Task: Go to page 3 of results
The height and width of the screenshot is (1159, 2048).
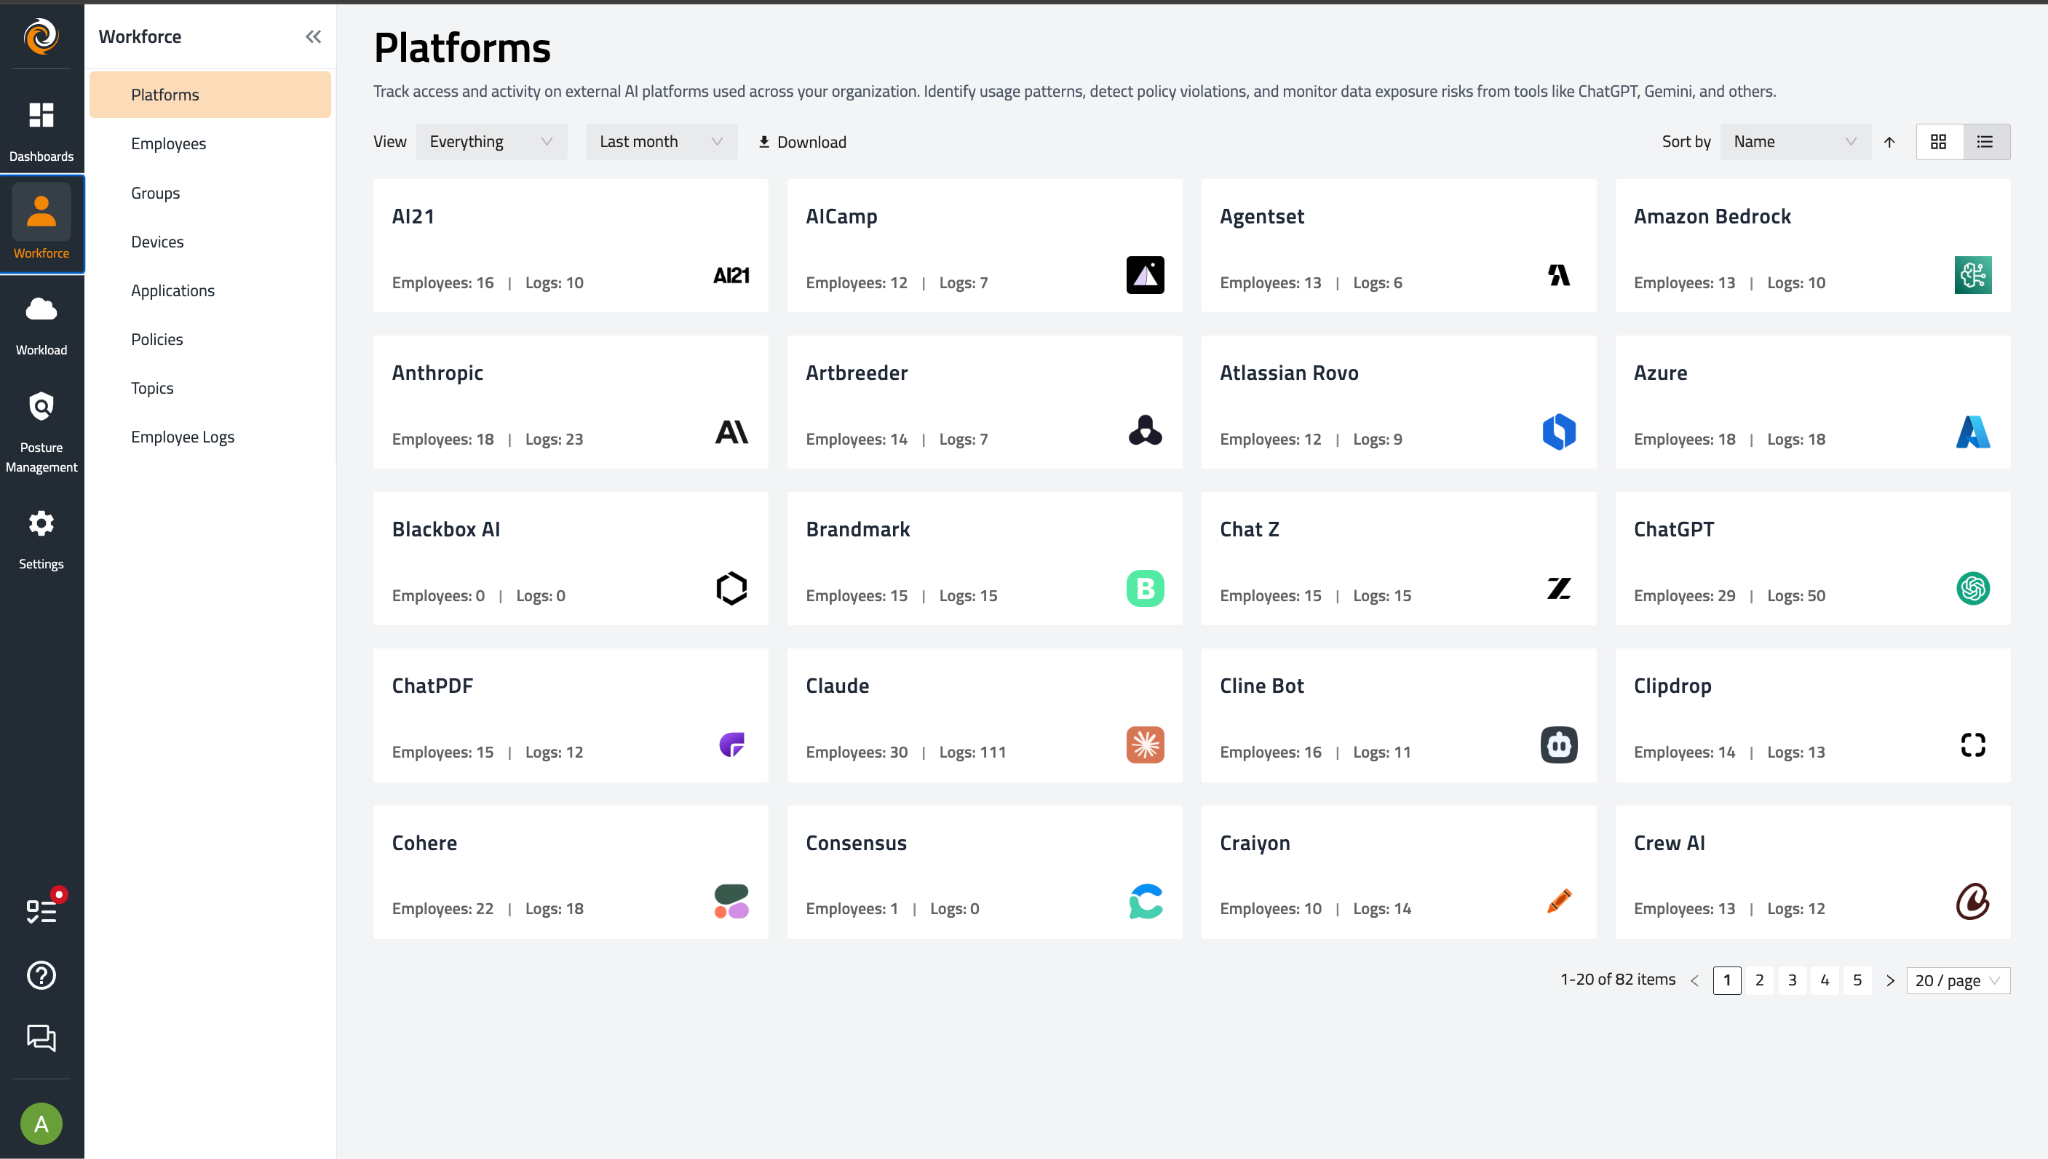Action: point(1792,981)
